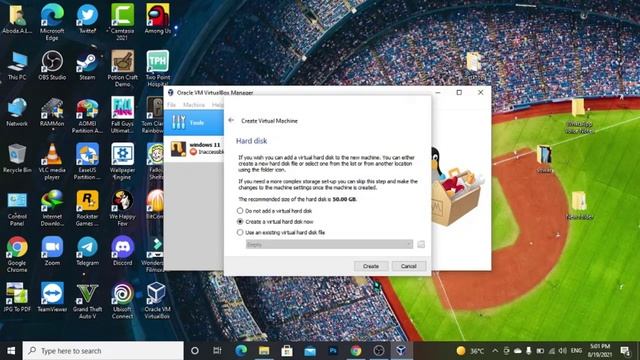Image resolution: width=640 pixels, height=360 pixels.
Task: Open Microsoft Store from taskbar
Action: tap(287, 351)
